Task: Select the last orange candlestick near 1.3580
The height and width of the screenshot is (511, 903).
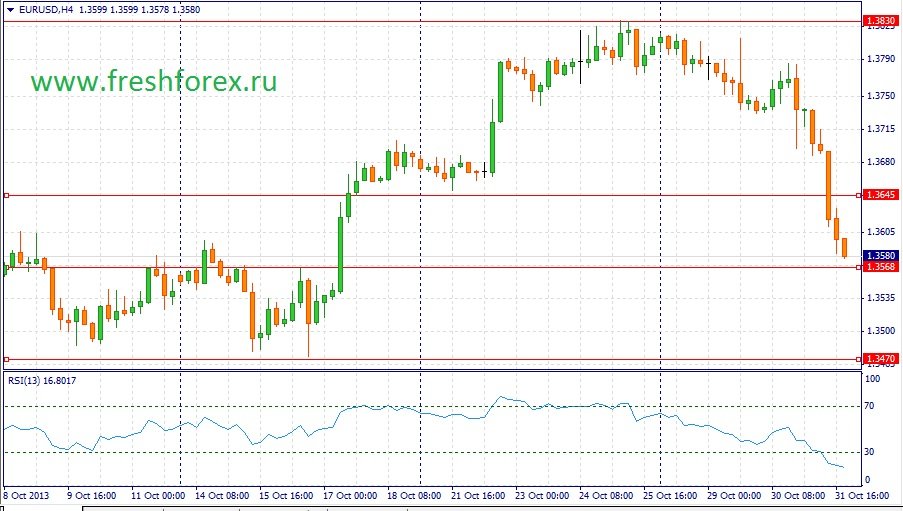Action: coord(845,248)
